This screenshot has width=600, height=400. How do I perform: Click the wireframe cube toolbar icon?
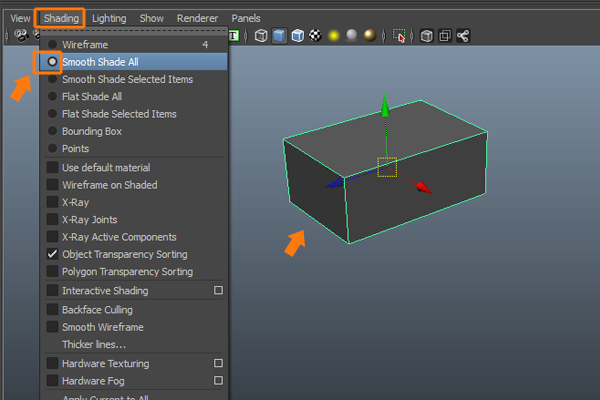tap(261, 36)
